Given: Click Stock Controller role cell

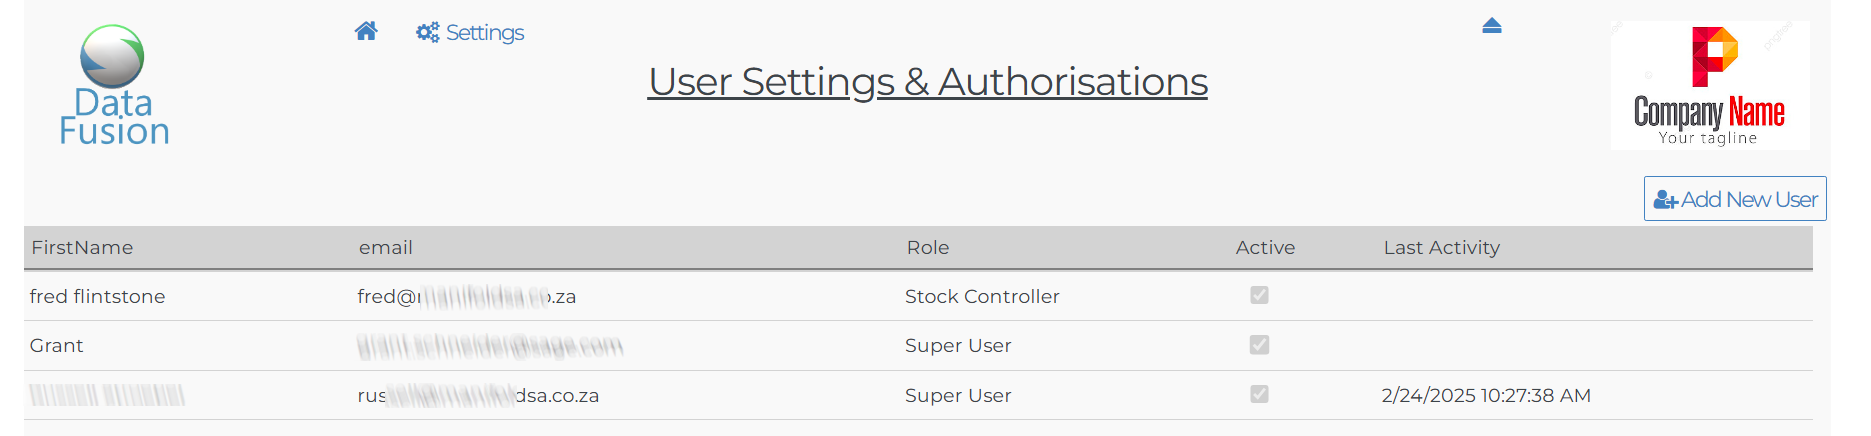Looking at the screenshot, I should pos(982,297).
